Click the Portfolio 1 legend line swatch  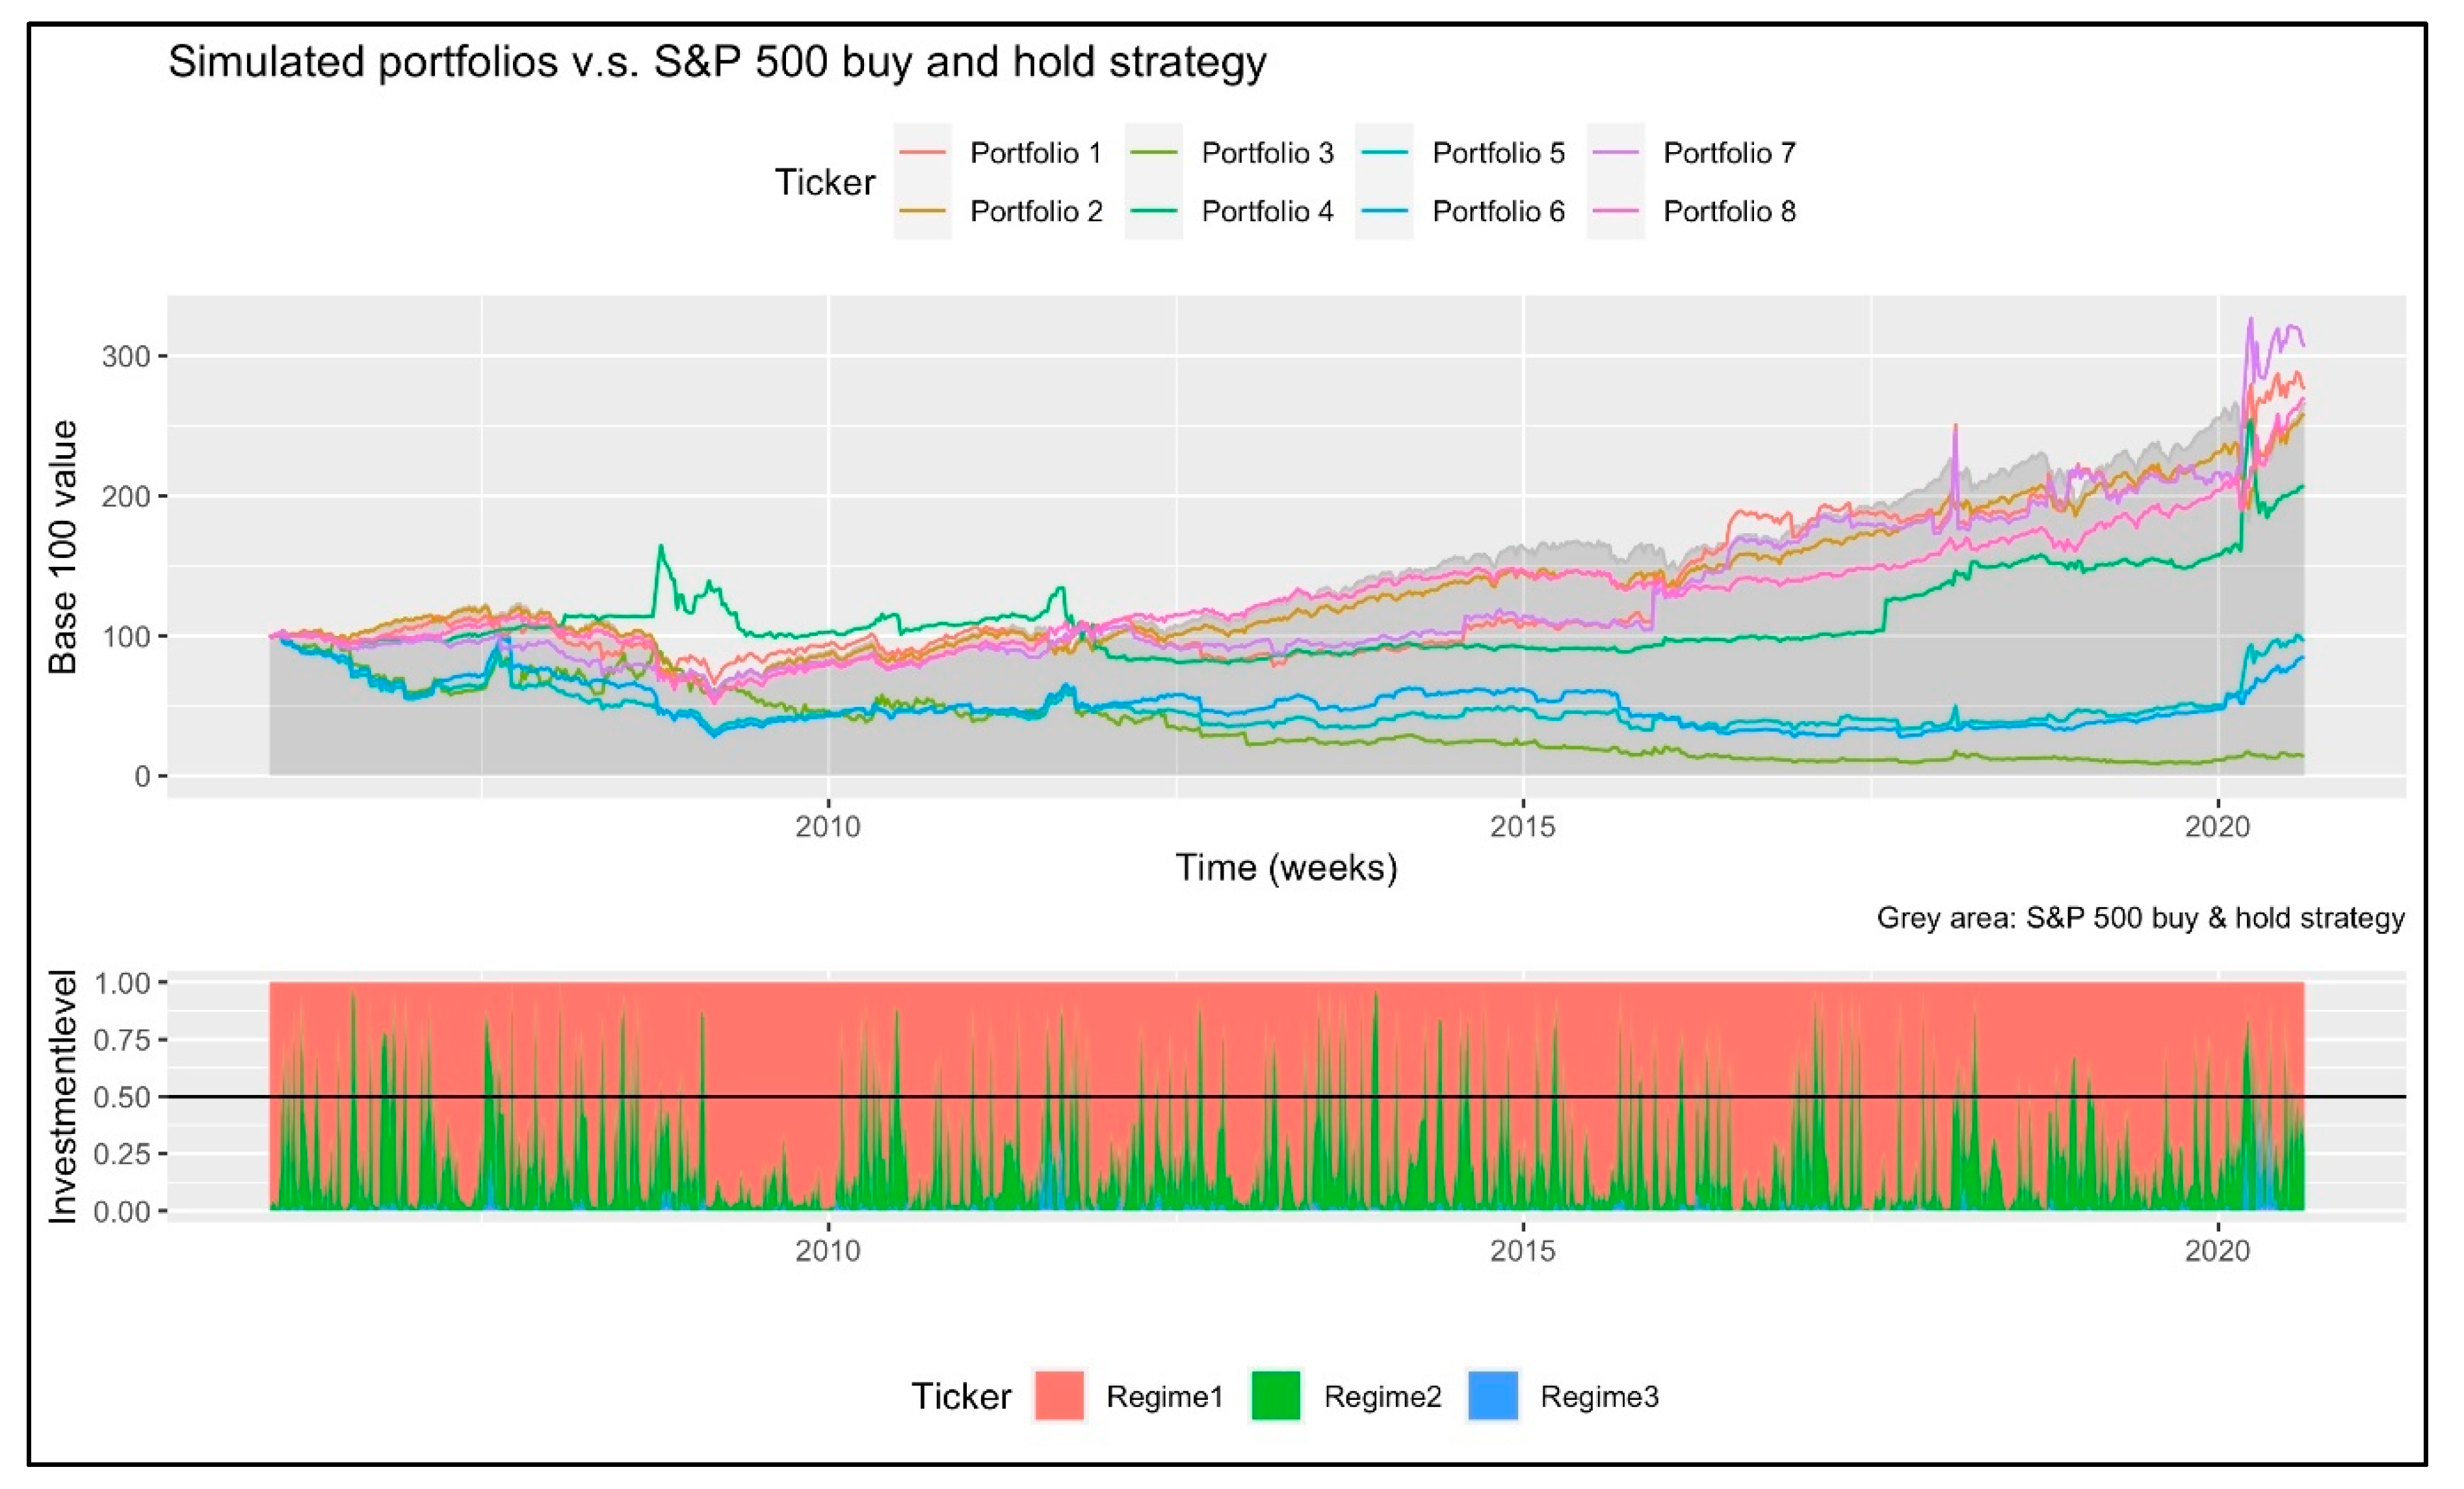(x=922, y=153)
